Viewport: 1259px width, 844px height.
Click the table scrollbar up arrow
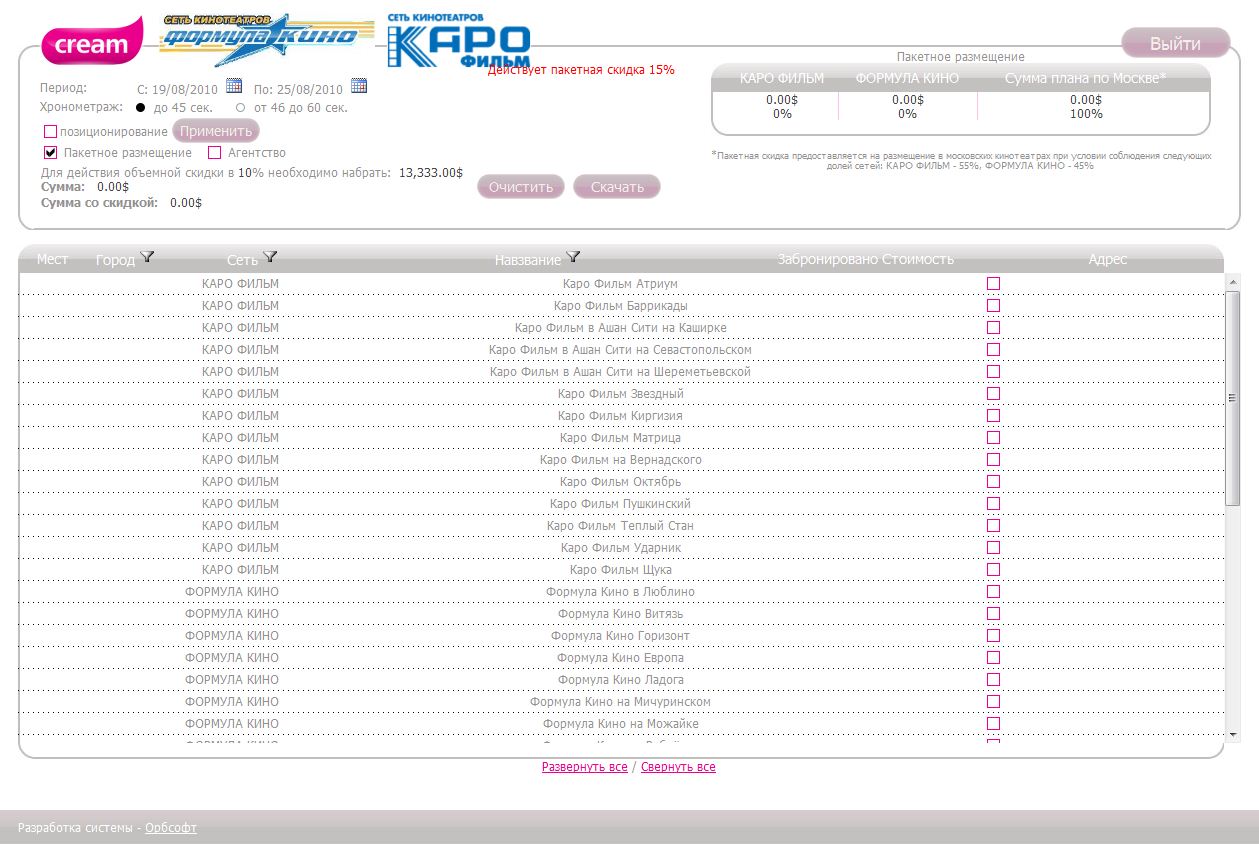pos(1232,282)
